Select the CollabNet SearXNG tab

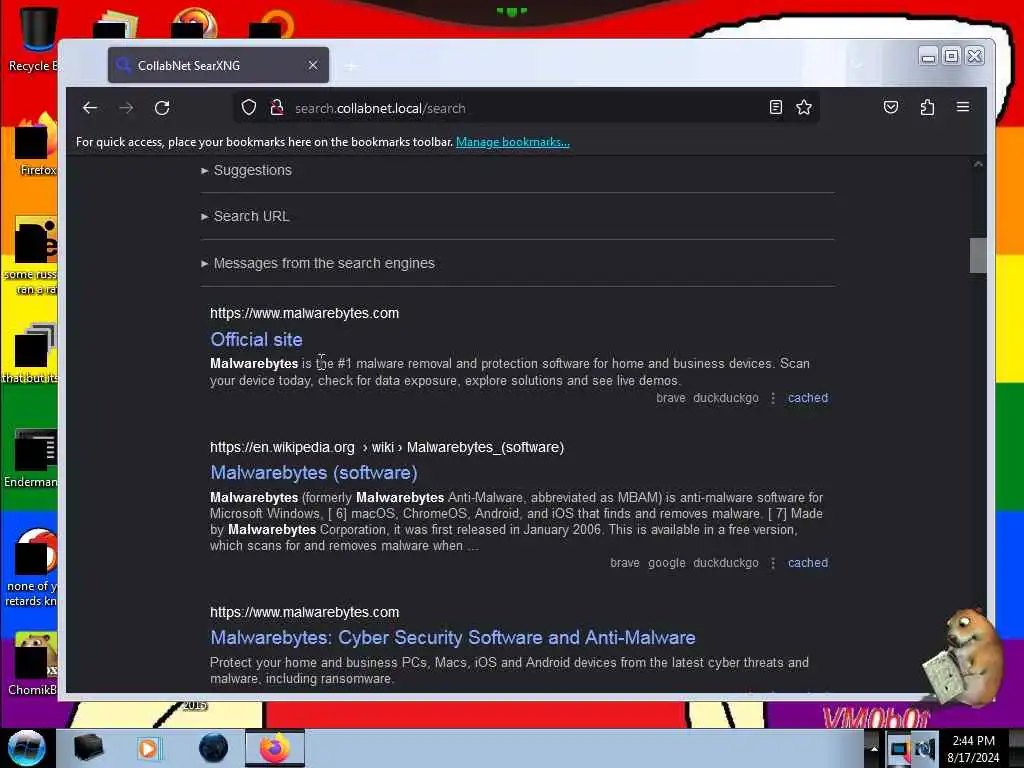(x=218, y=65)
